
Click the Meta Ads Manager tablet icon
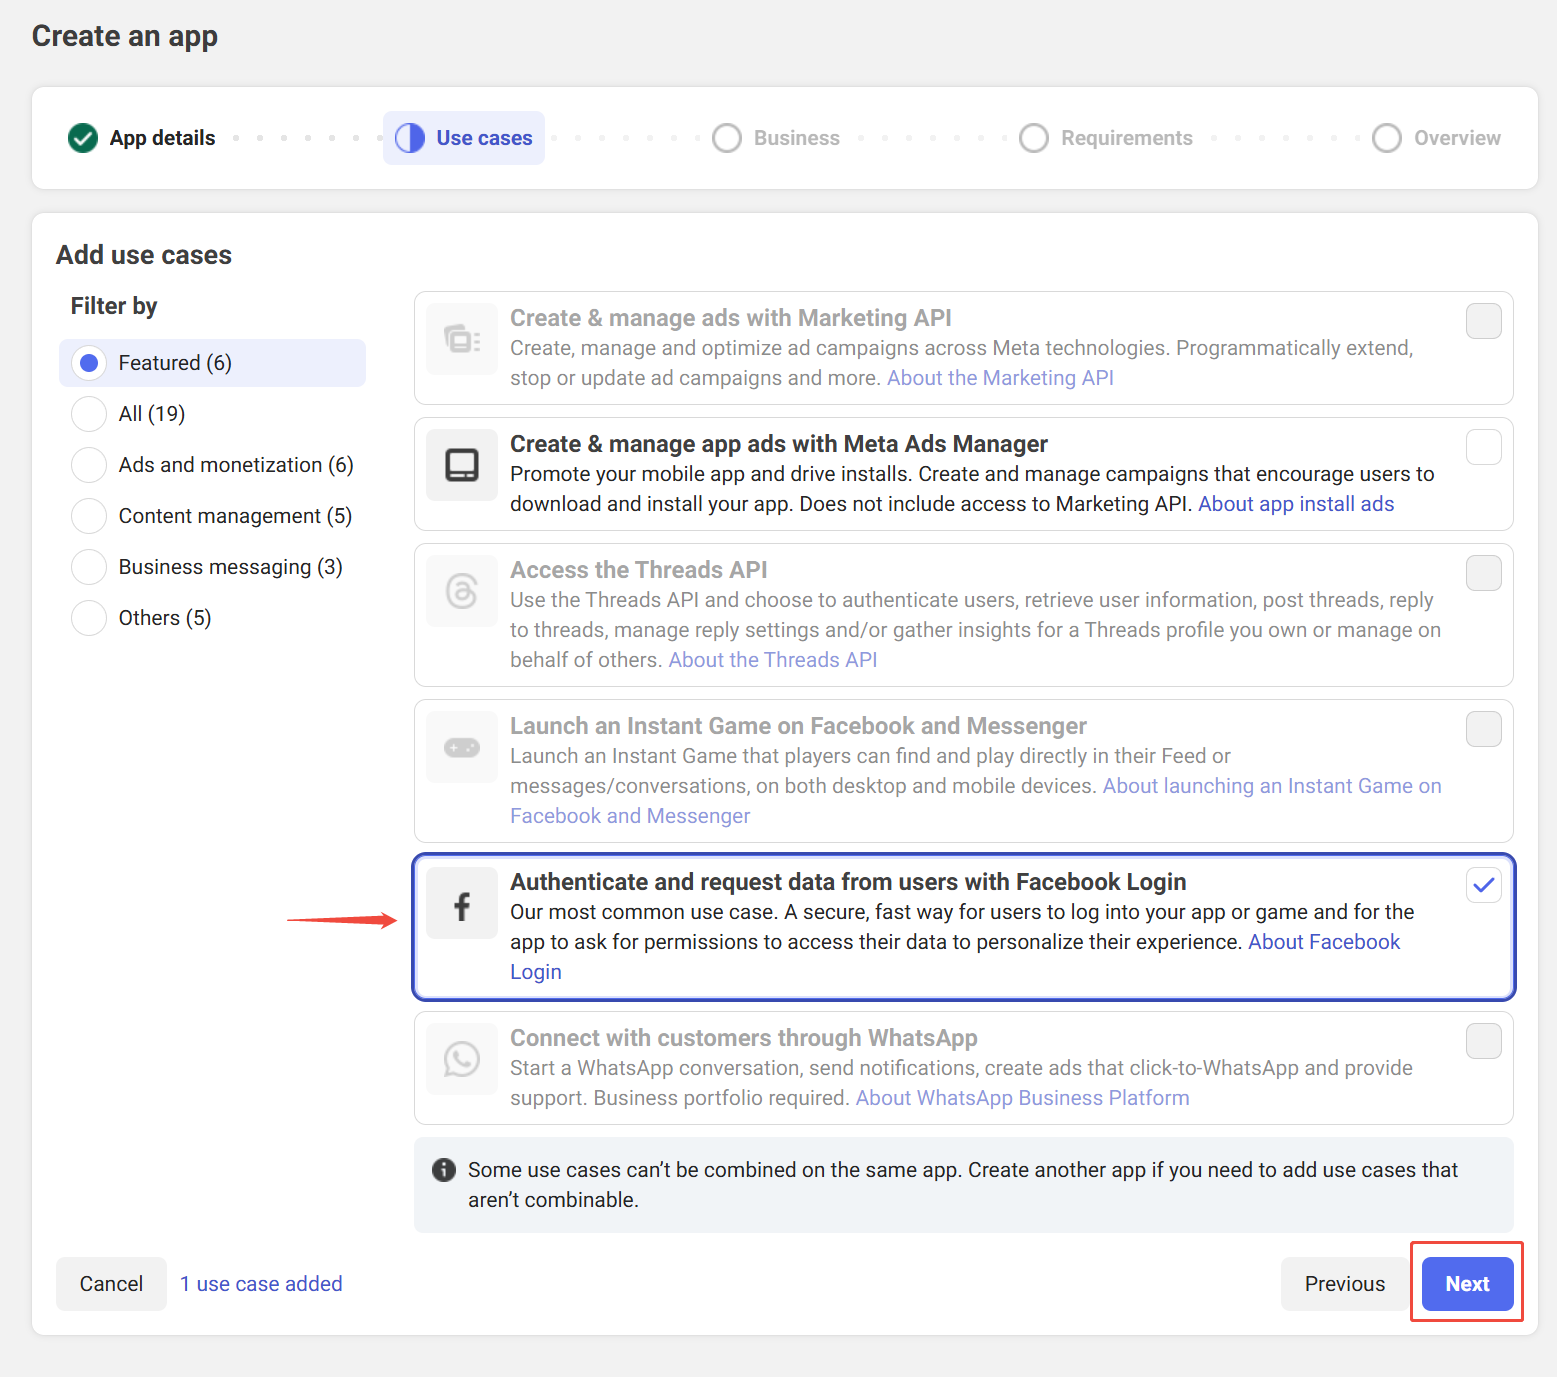(461, 465)
